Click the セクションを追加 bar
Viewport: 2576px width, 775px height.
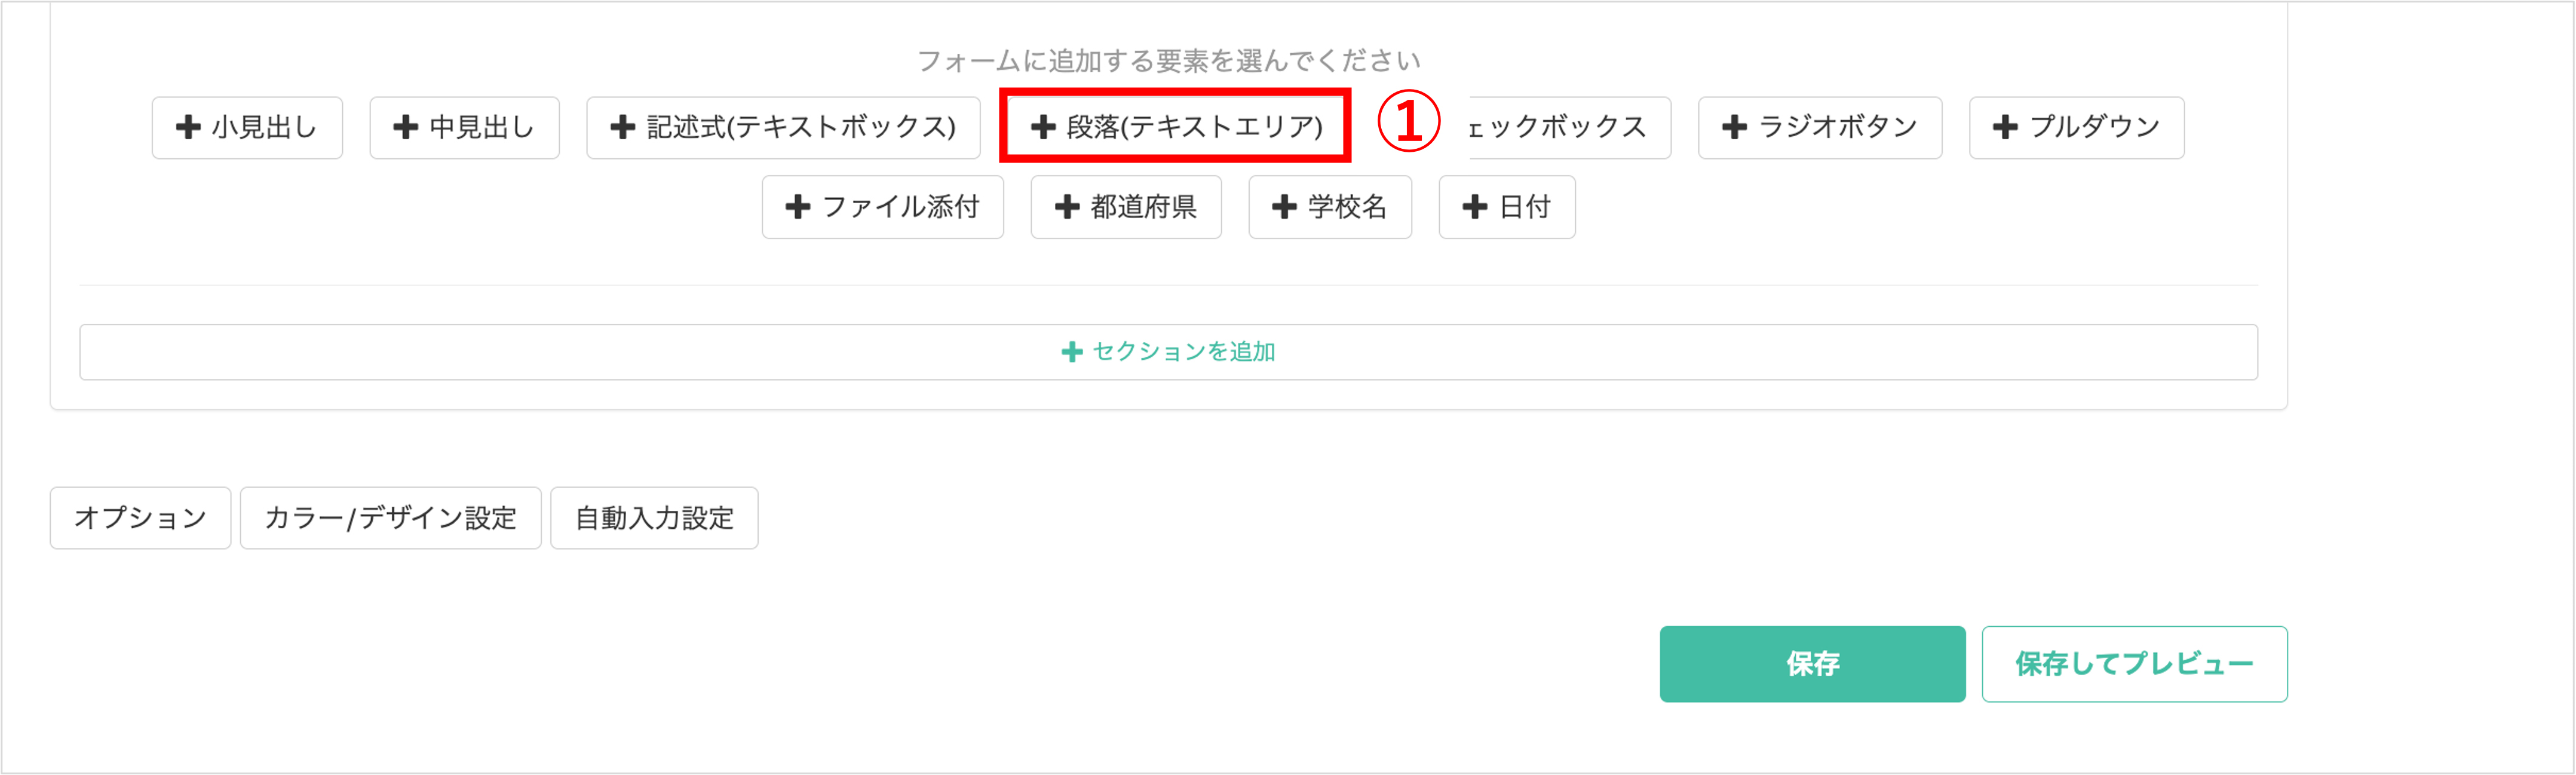pyautogui.click(x=1168, y=352)
